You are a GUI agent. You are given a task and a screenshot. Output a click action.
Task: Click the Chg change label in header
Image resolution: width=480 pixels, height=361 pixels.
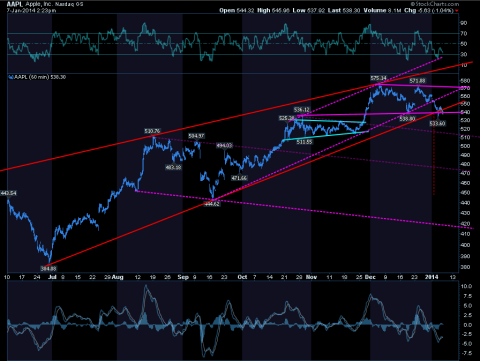coord(410,10)
